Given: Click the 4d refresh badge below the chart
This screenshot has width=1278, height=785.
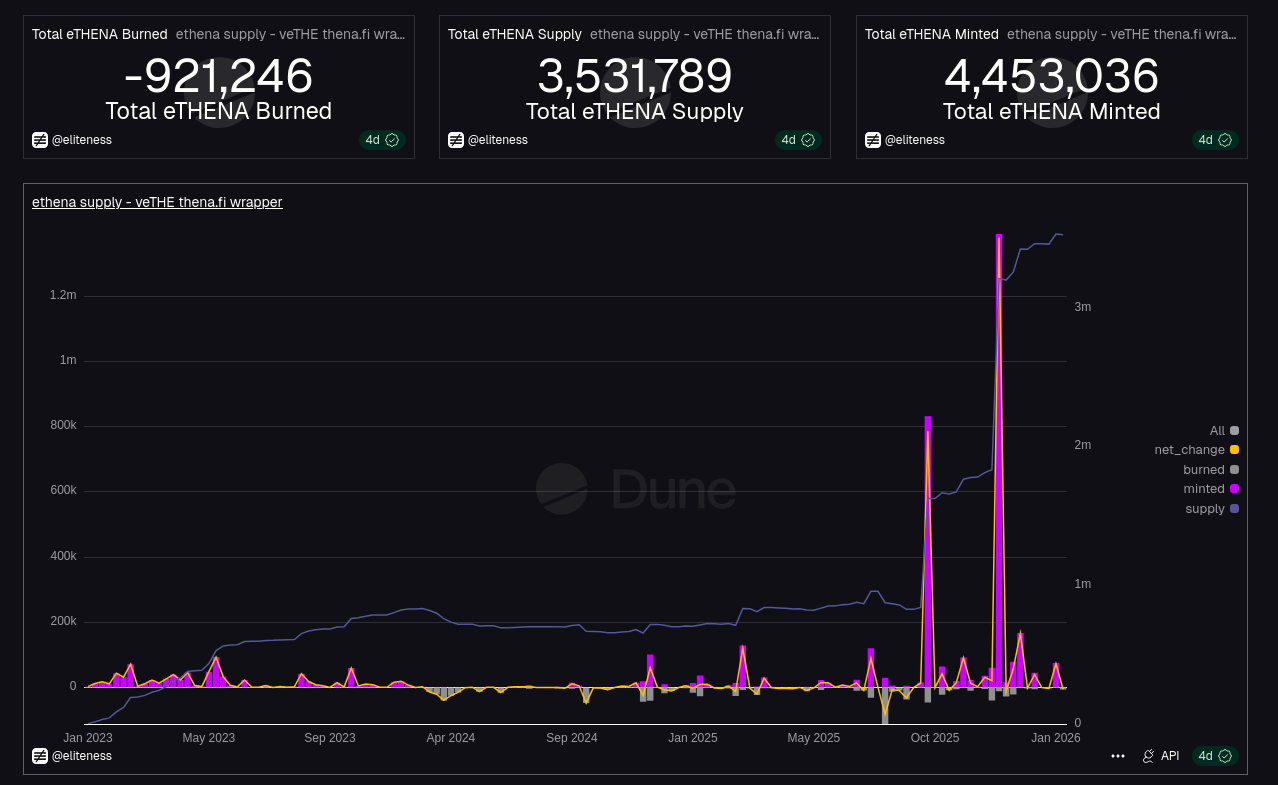Looking at the screenshot, I should (1214, 756).
